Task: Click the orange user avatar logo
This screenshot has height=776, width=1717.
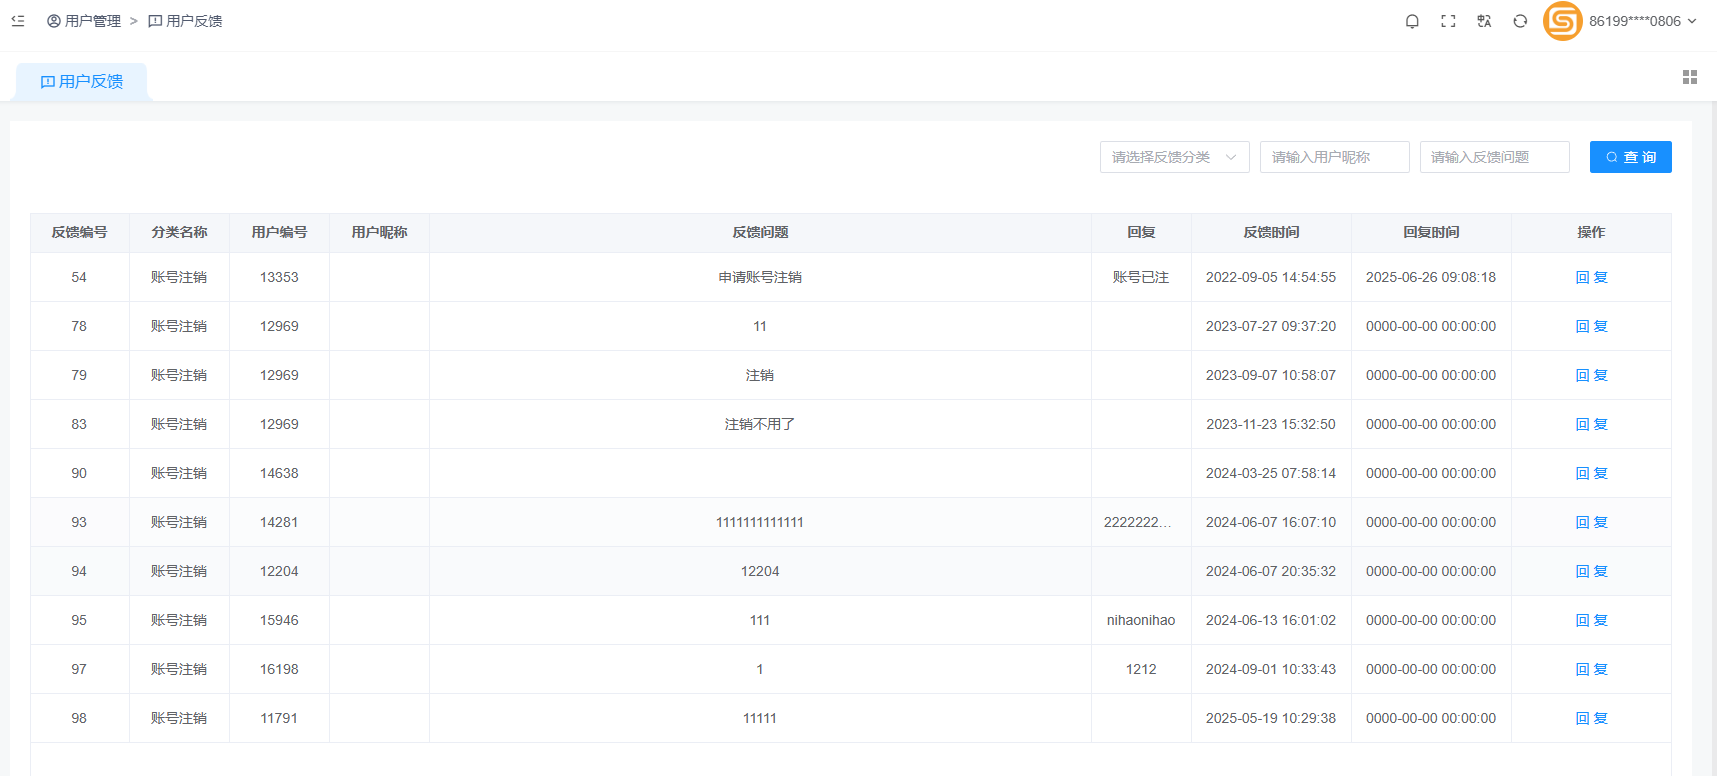Action: pos(1562,21)
